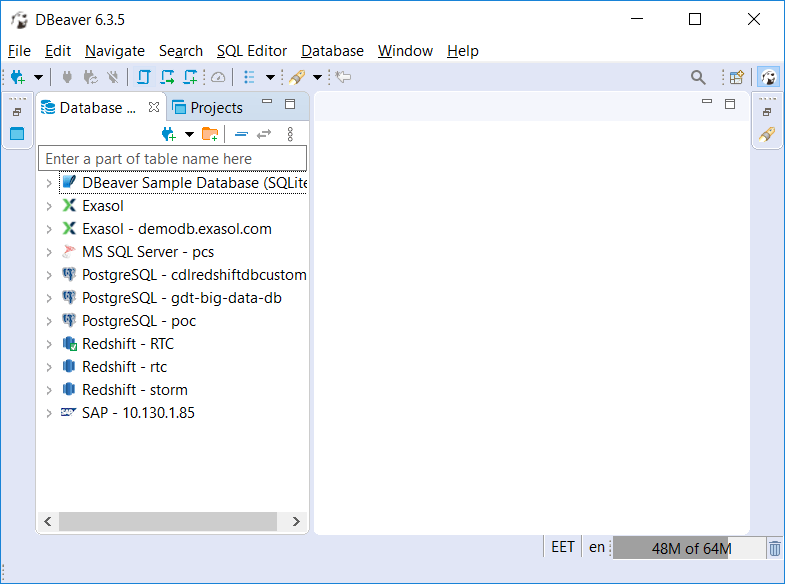Viewport: 785px width, 584px height.
Task: Select the DBeaver perspective beaver icon
Action: pyautogui.click(x=768, y=77)
